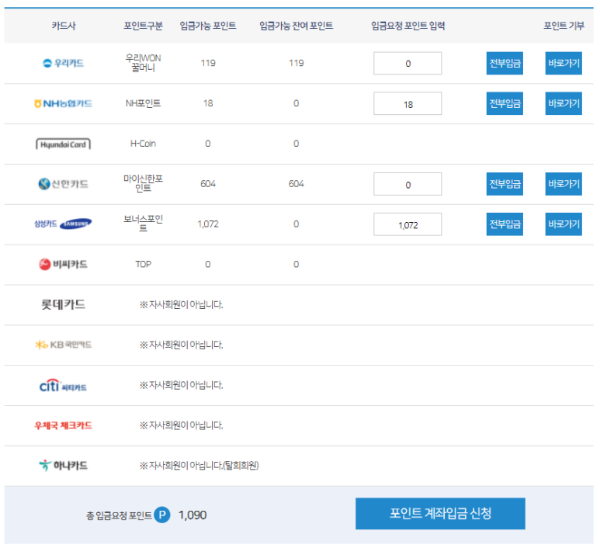Select 마이신한포인트 point type text
Screen dimensions: 600x550
(x=143, y=184)
